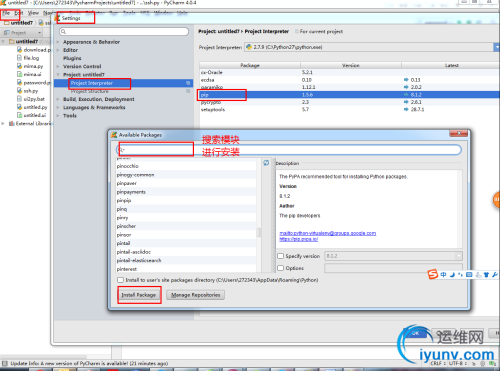Click the Sogou input method S icon
The width and height of the screenshot is (500, 371).
(433, 275)
